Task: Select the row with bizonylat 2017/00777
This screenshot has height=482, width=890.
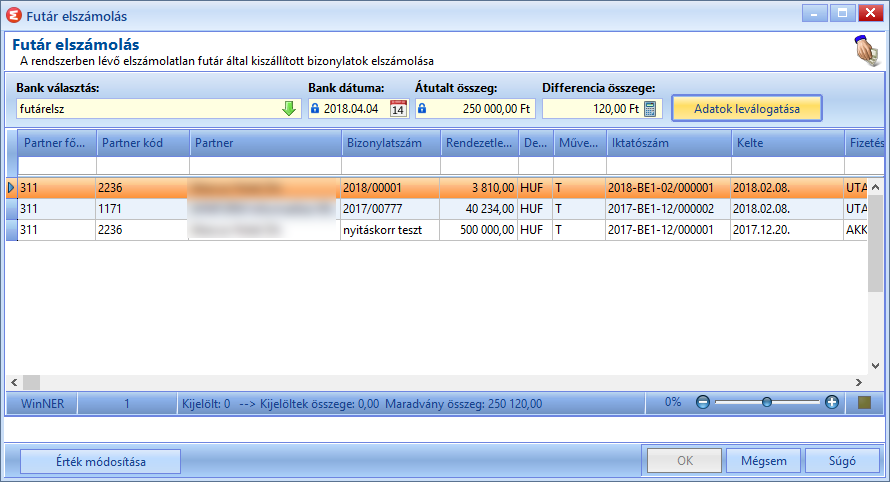Action: click(437, 209)
